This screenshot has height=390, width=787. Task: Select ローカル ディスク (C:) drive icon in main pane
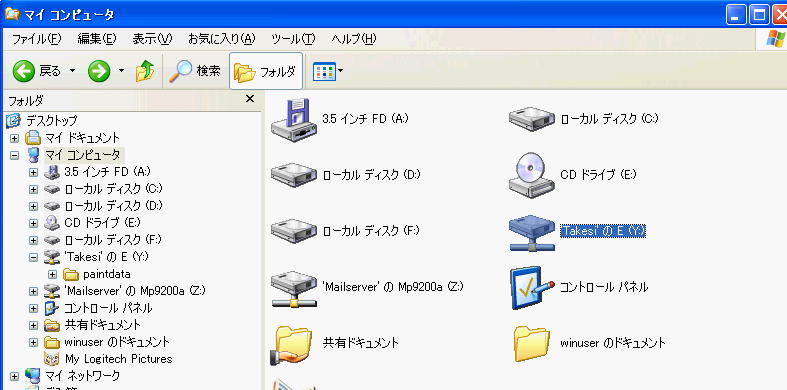click(532, 120)
